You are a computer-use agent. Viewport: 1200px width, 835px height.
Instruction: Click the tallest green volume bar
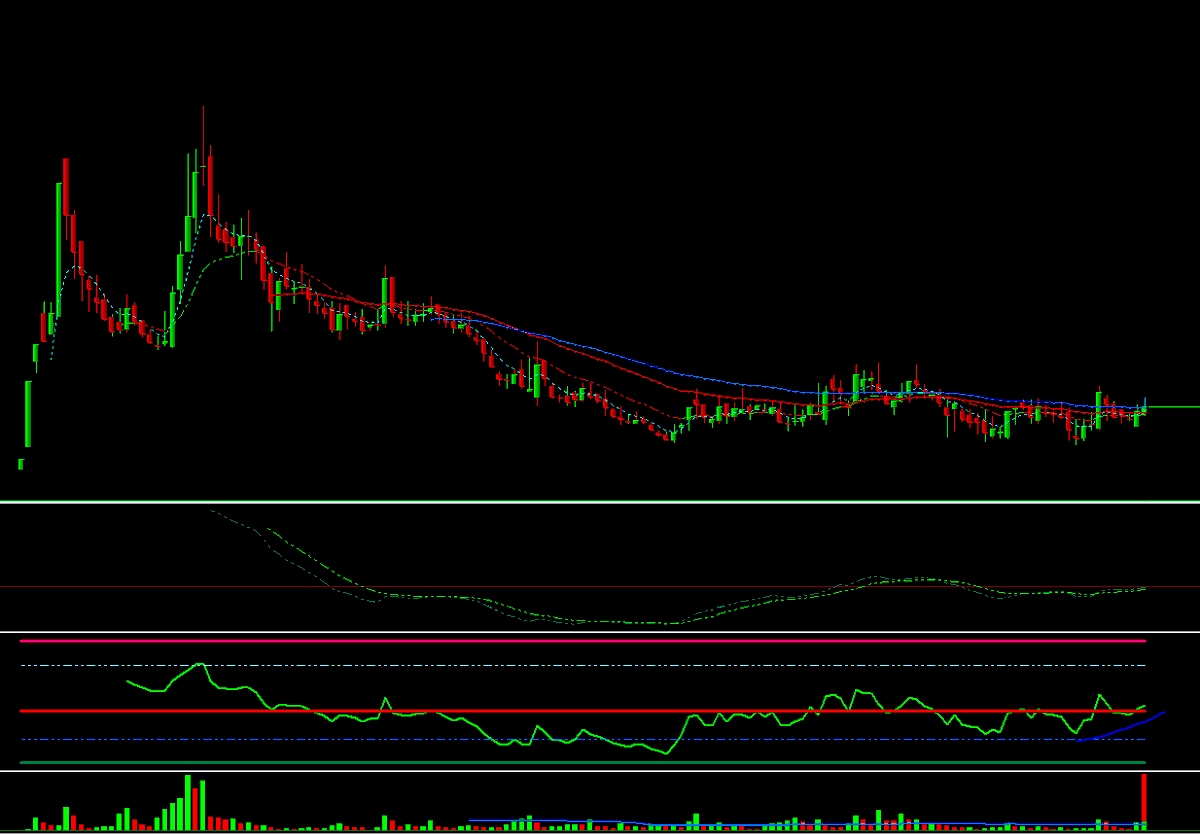pyautogui.click(x=187, y=802)
